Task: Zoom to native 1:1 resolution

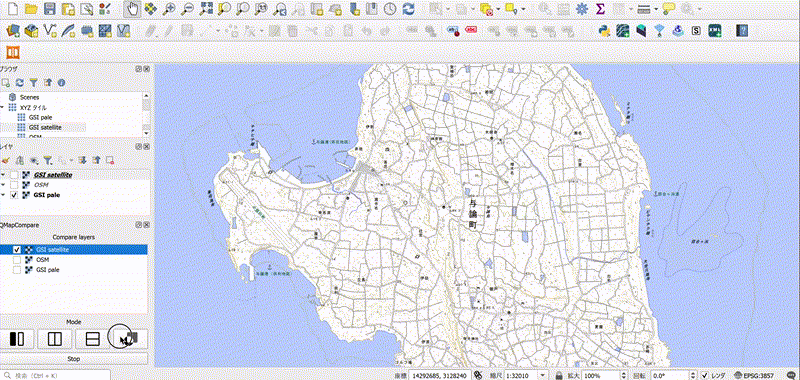Action: click(x=261, y=9)
